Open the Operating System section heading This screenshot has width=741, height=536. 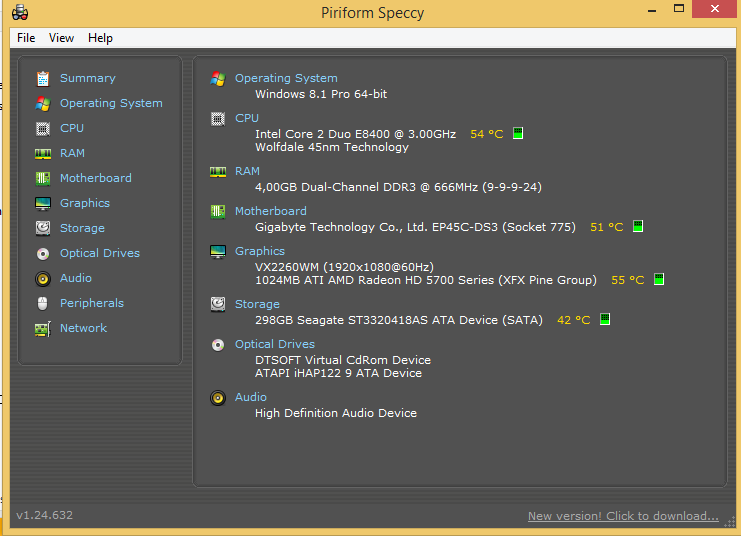(286, 78)
